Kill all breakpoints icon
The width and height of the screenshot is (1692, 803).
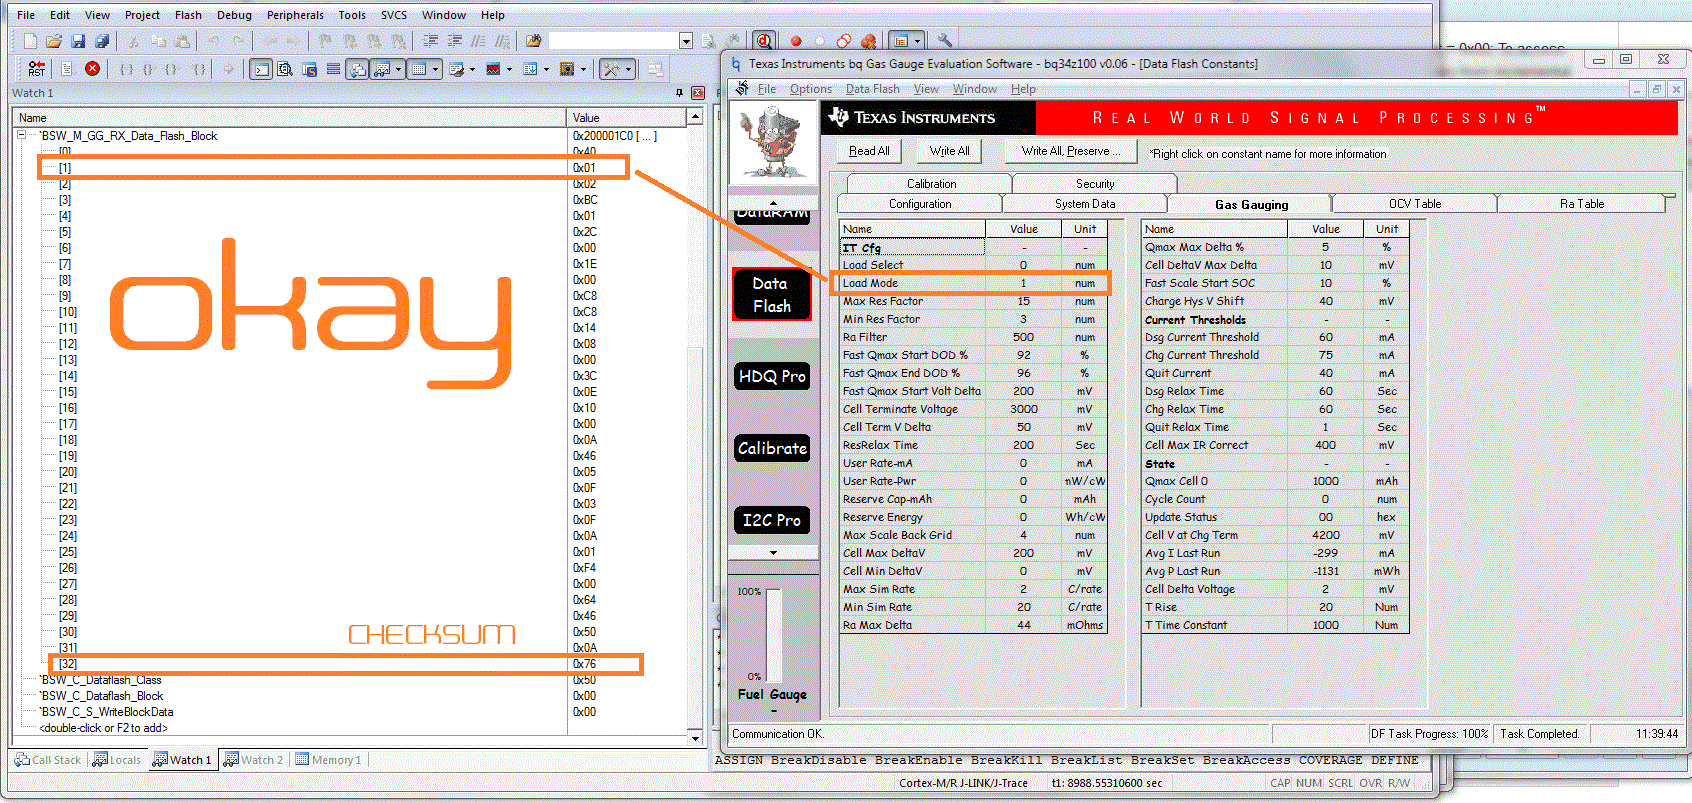pos(868,41)
